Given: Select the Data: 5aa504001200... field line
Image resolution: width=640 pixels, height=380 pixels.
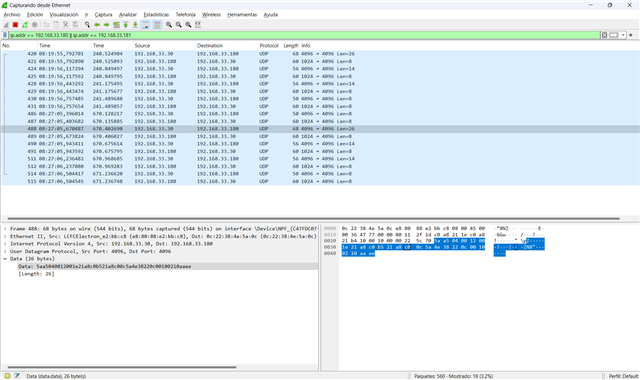Looking at the screenshot, I should point(168,267).
